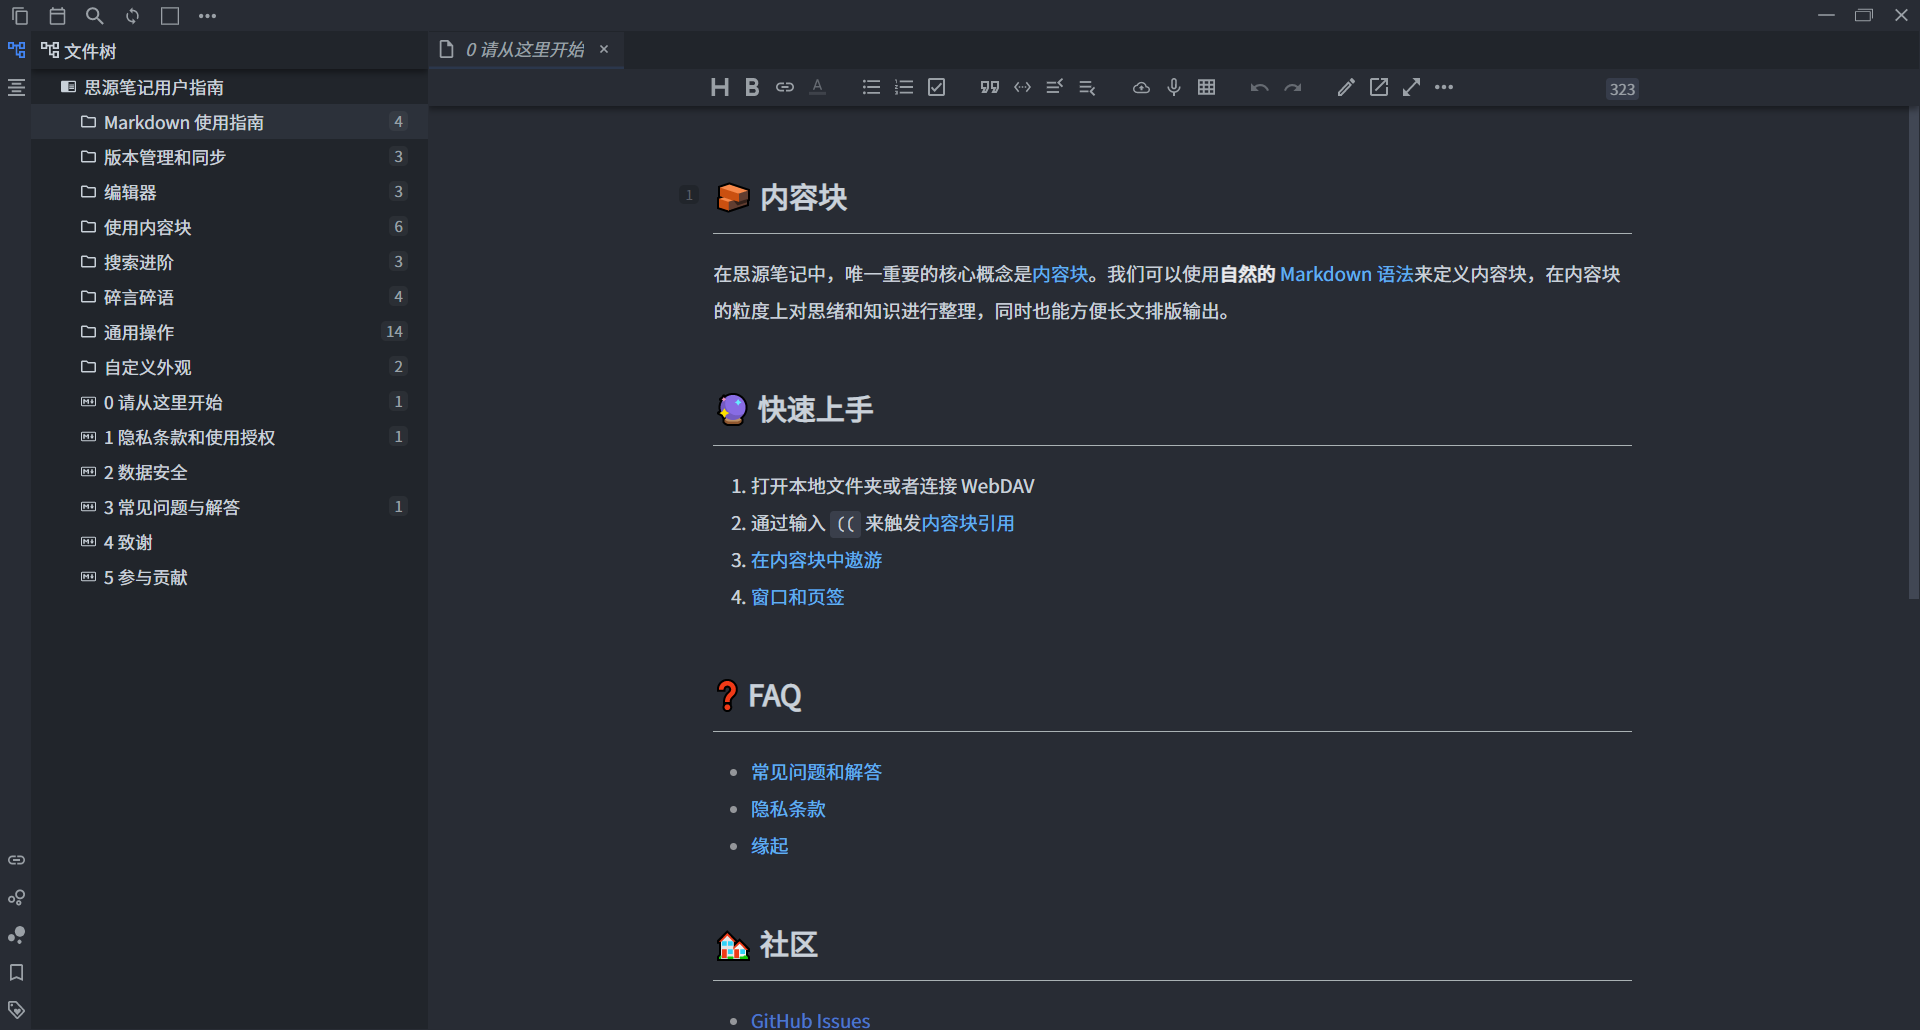Image resolution: width=1920 pixels, height=1030 pixels.
Task: Follow the Markdown 语法 link
Action: pyautogui.click(x=1346, y=274)
